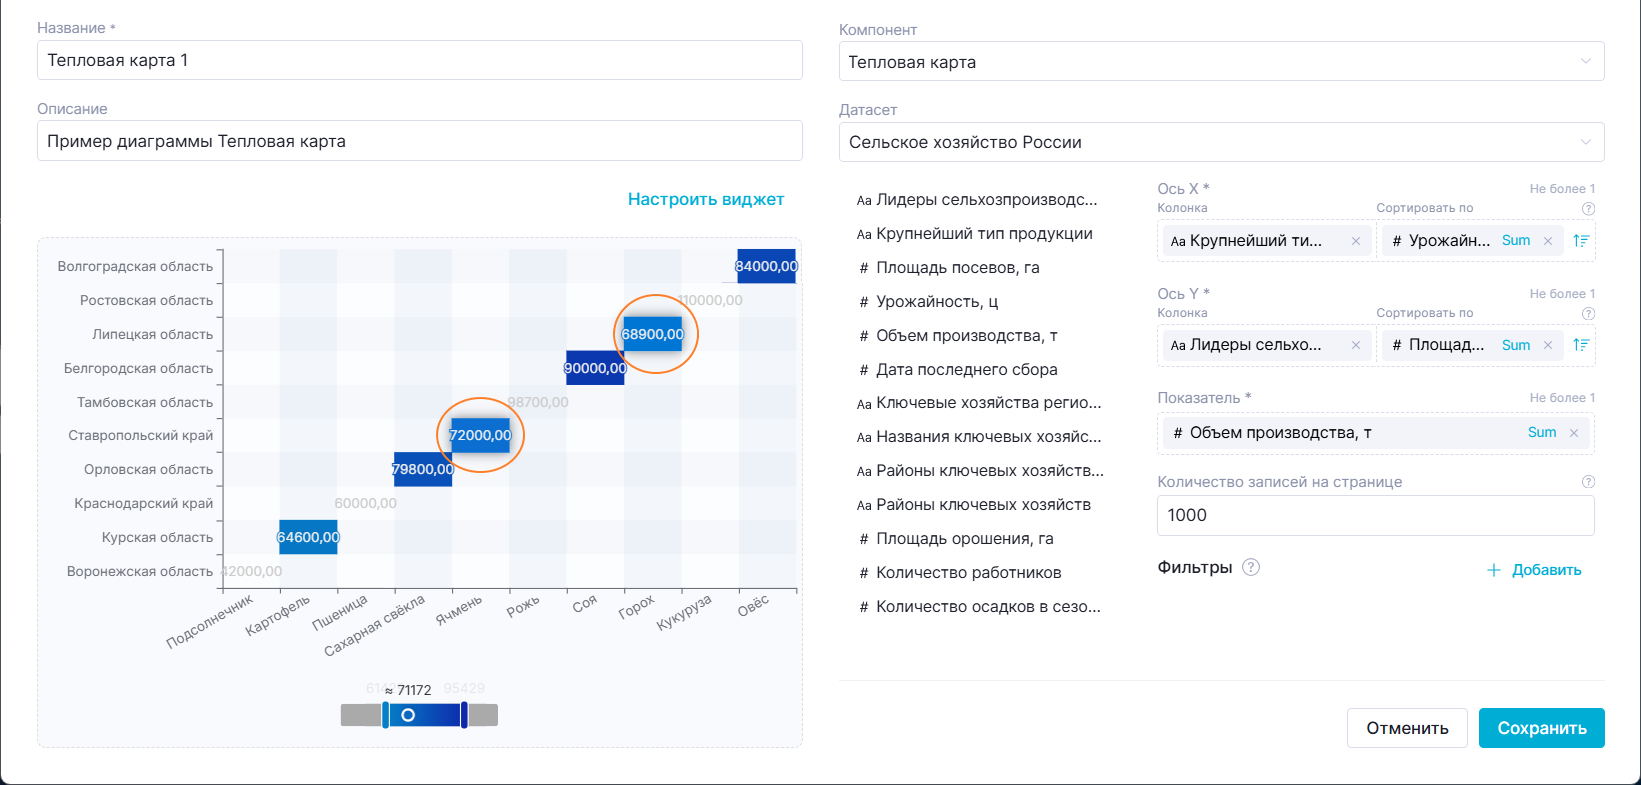Open the Компонент dropdown

point(1221,62)
